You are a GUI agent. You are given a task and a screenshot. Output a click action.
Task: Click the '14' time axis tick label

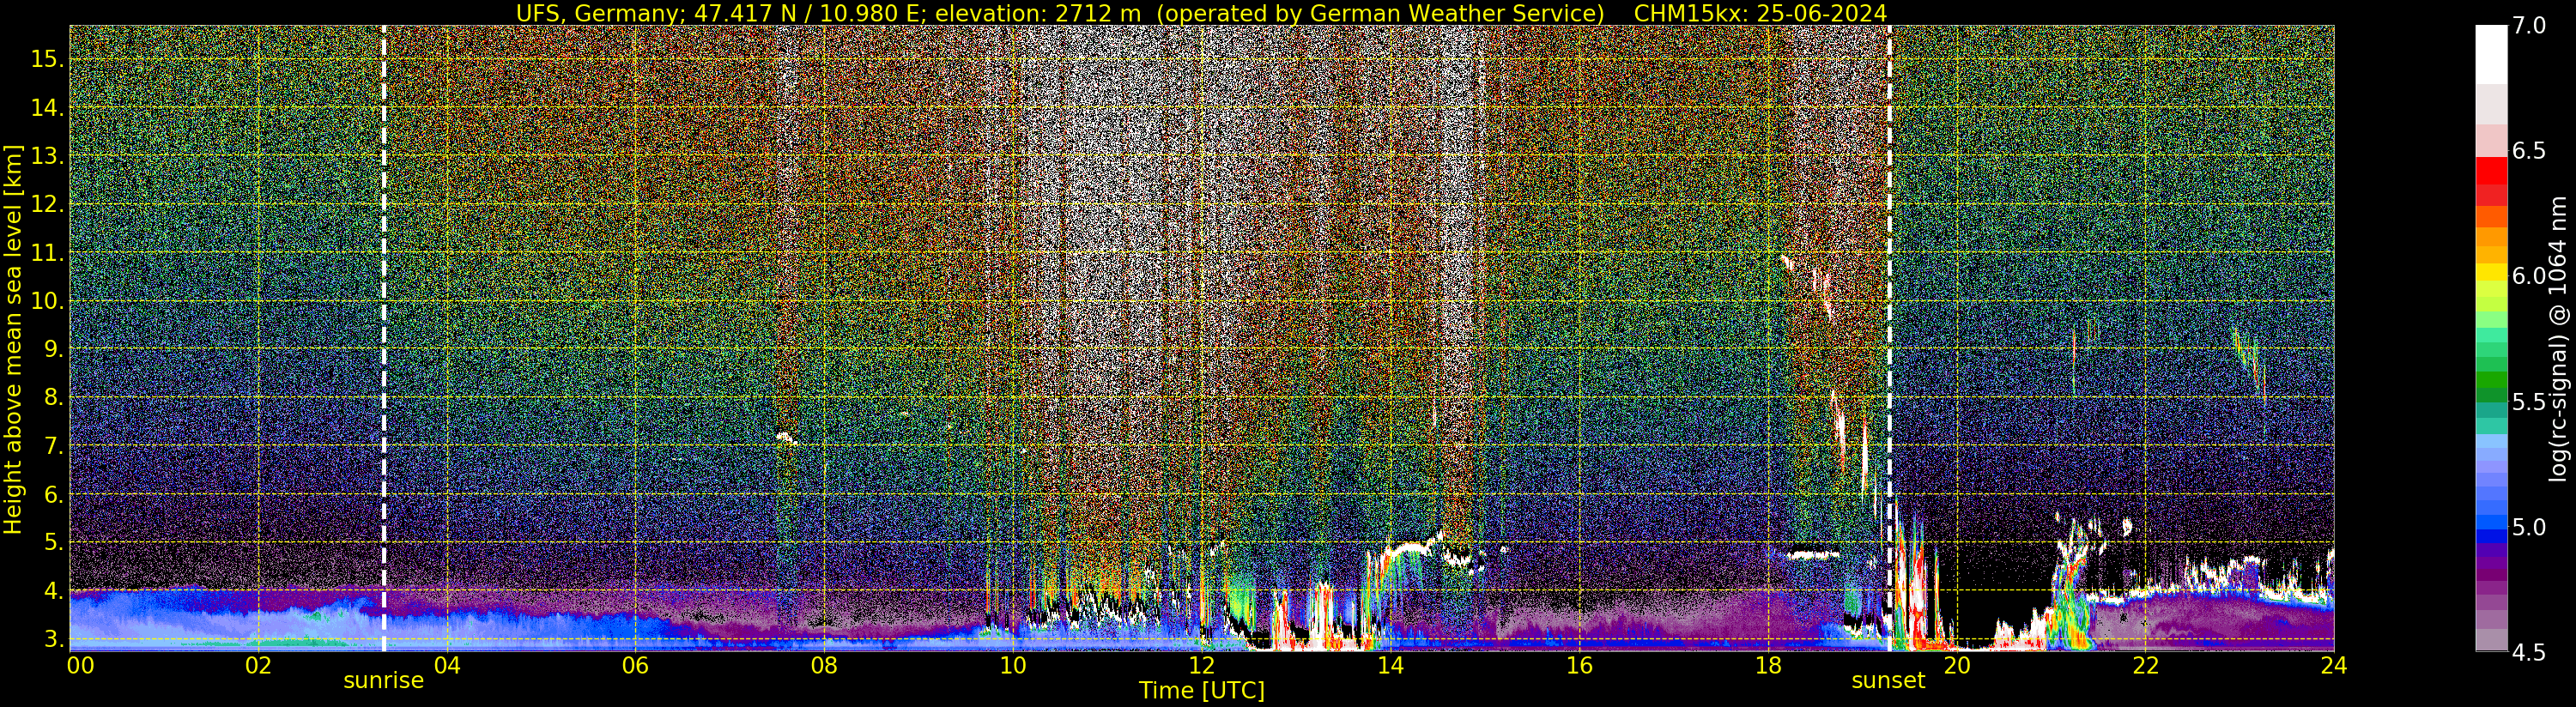tap(1390, 666)
